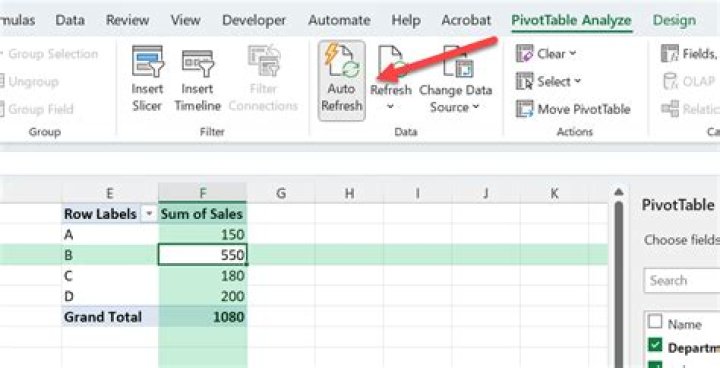Select cell containing 550

pos(202,255)
